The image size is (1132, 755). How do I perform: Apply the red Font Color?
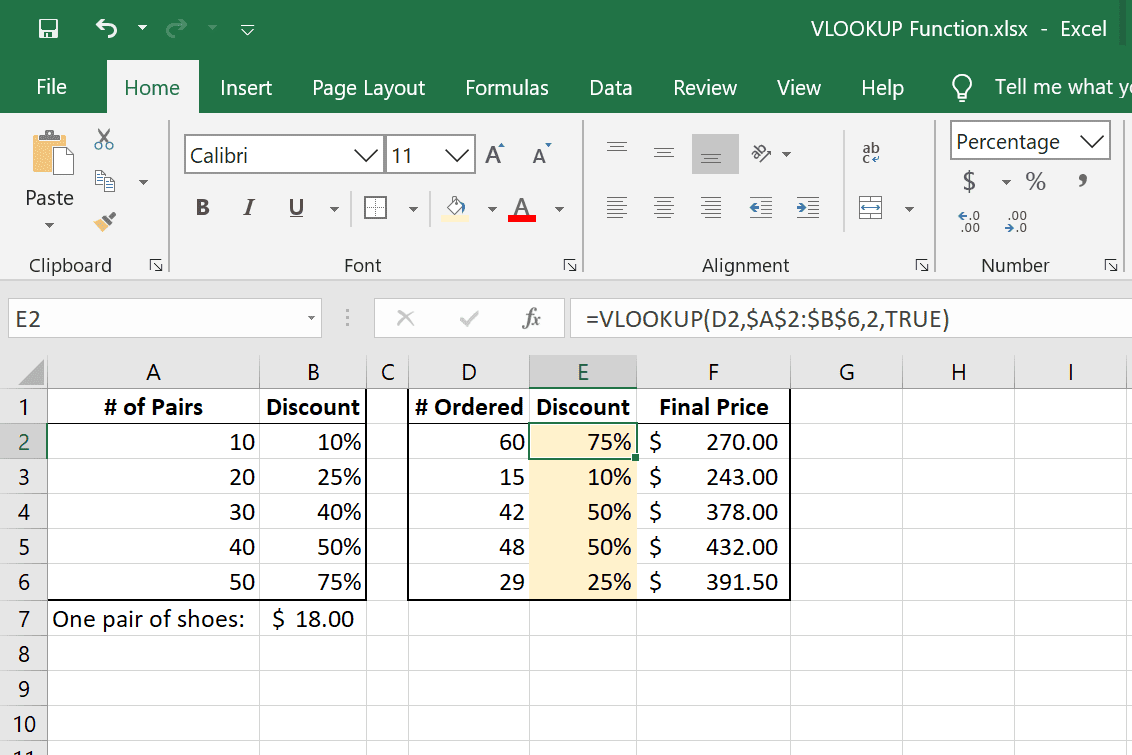point(522,209)
